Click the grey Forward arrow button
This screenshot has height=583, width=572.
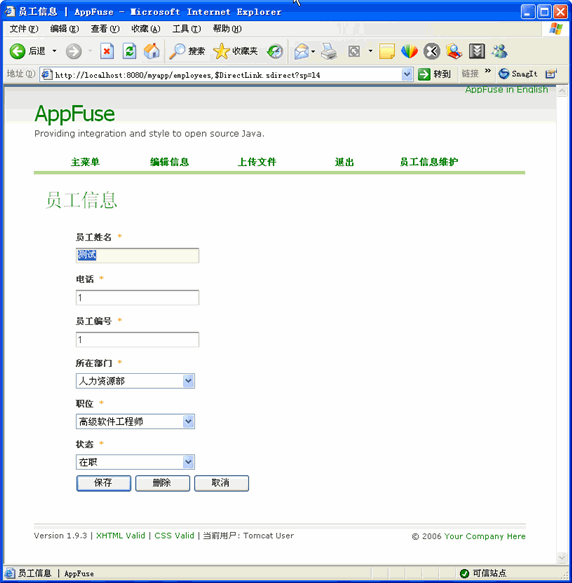pos(74,51)
